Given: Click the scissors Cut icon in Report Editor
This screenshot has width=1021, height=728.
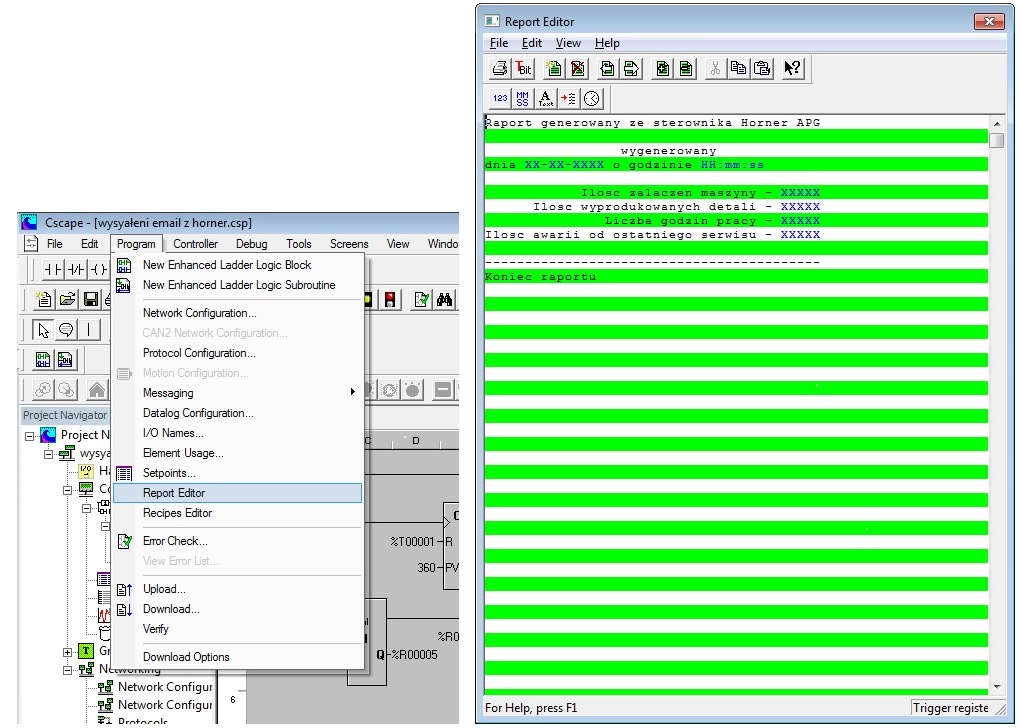Looking at the screenshot, I should pos(715,68).
